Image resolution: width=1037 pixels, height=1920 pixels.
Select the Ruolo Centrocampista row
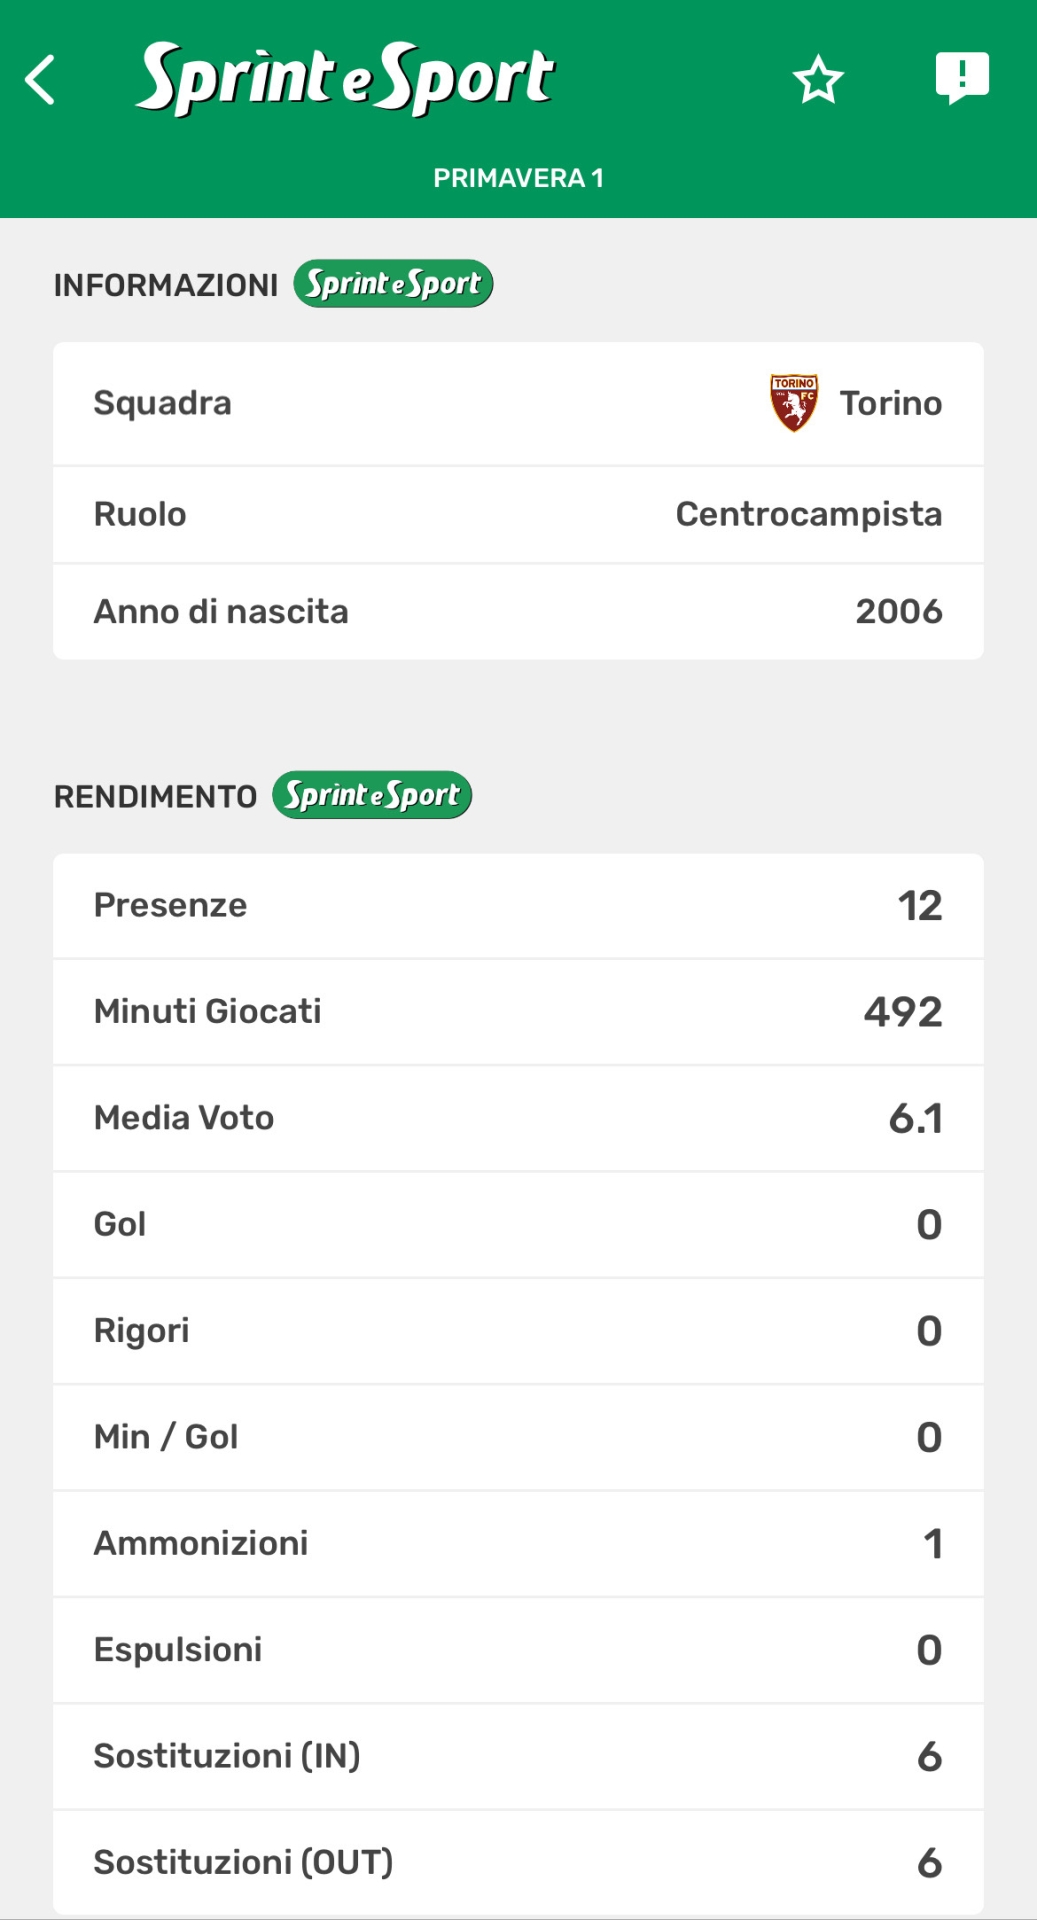pyautogui.click(x=518, y=514)
